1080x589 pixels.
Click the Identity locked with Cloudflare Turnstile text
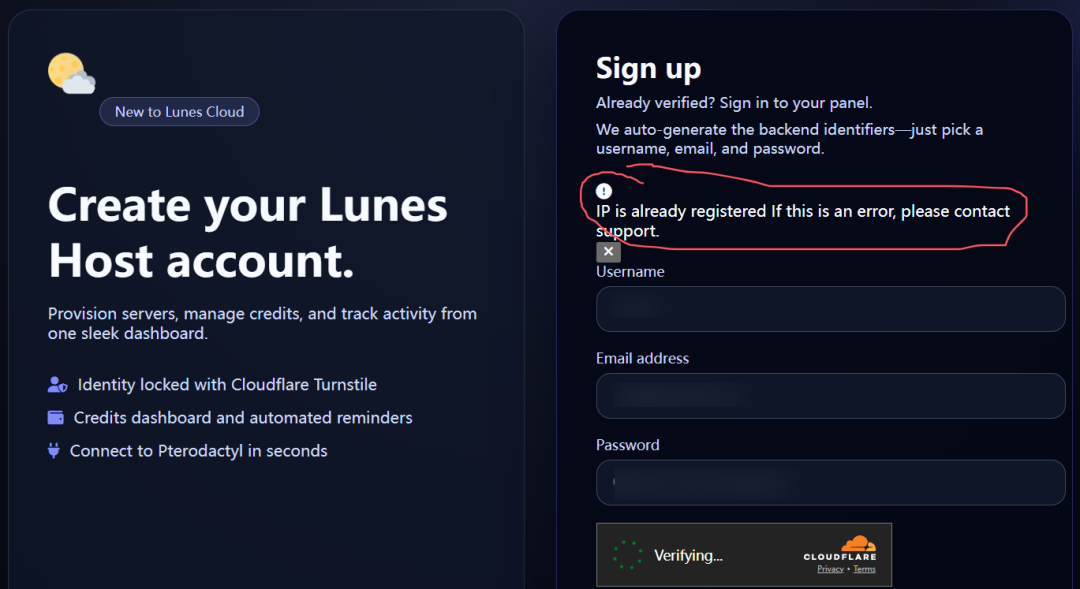227,385
